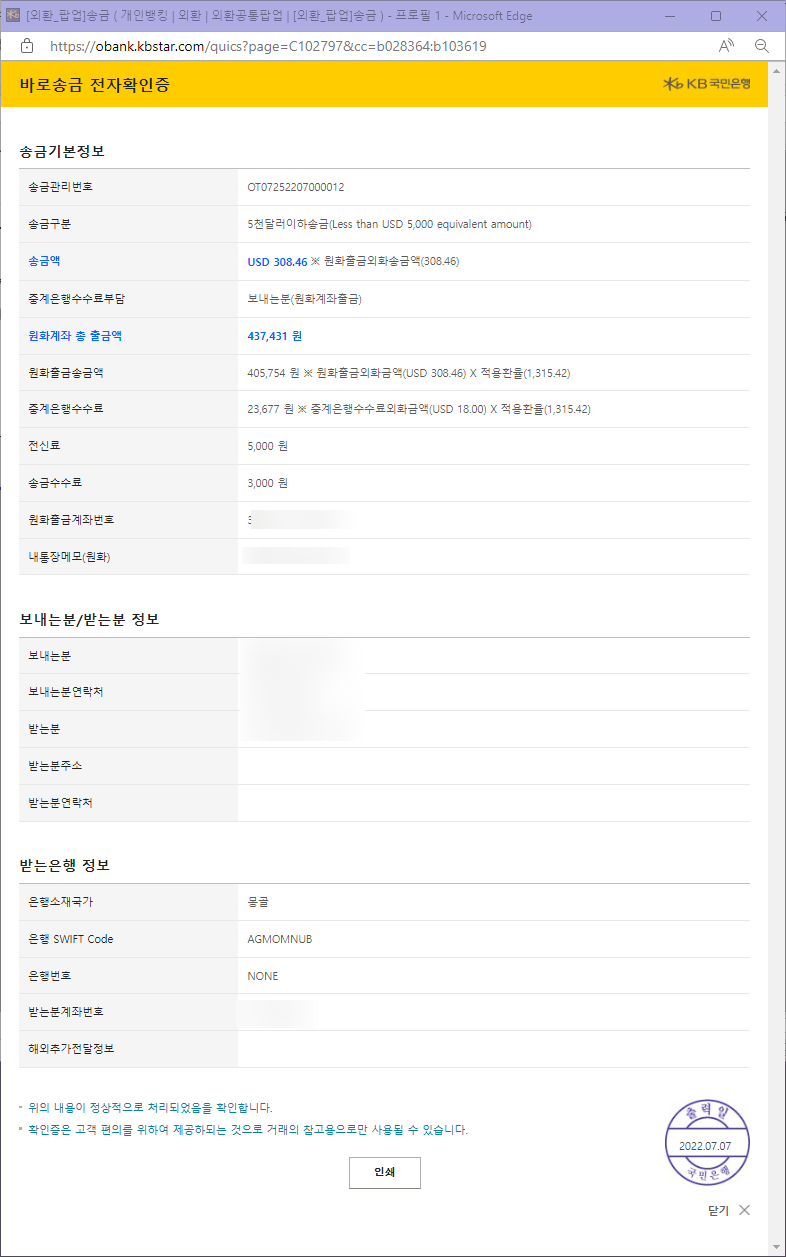Click the 보내는분연락처 label
This screenshot has width=786, height=1257.
point(66,692)
